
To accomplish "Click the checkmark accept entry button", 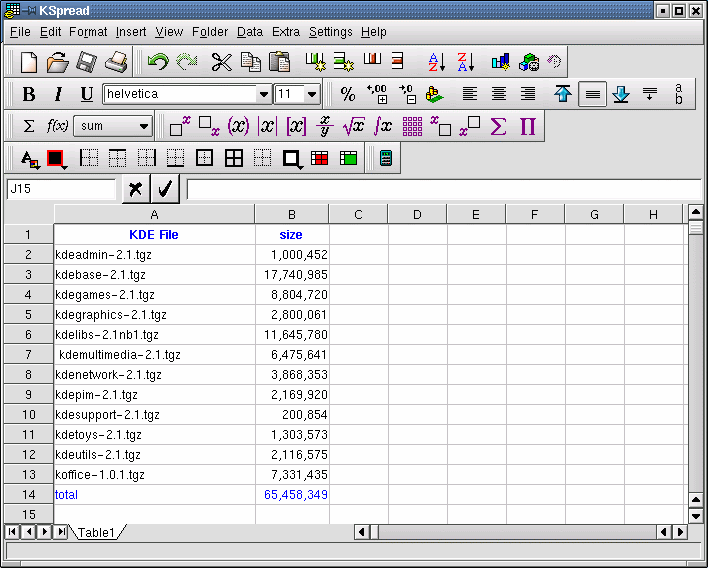I will coord(165,189).
